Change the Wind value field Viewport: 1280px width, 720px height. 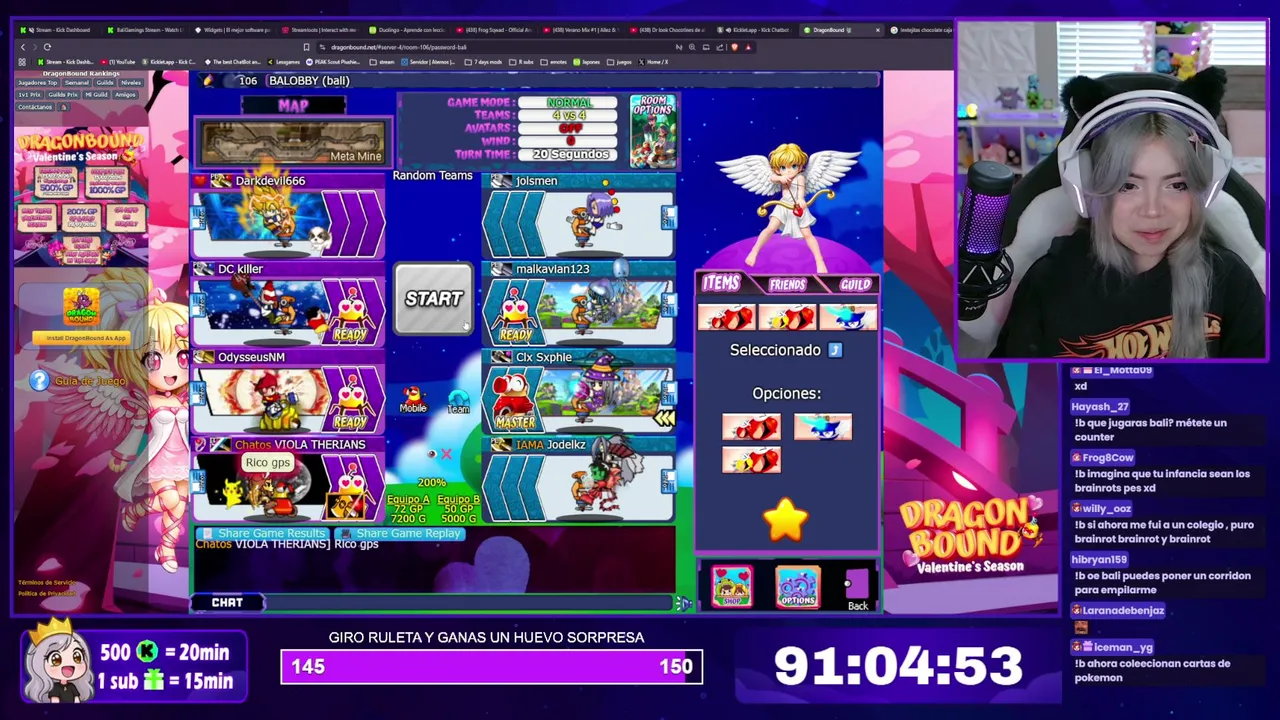point(570,141)
